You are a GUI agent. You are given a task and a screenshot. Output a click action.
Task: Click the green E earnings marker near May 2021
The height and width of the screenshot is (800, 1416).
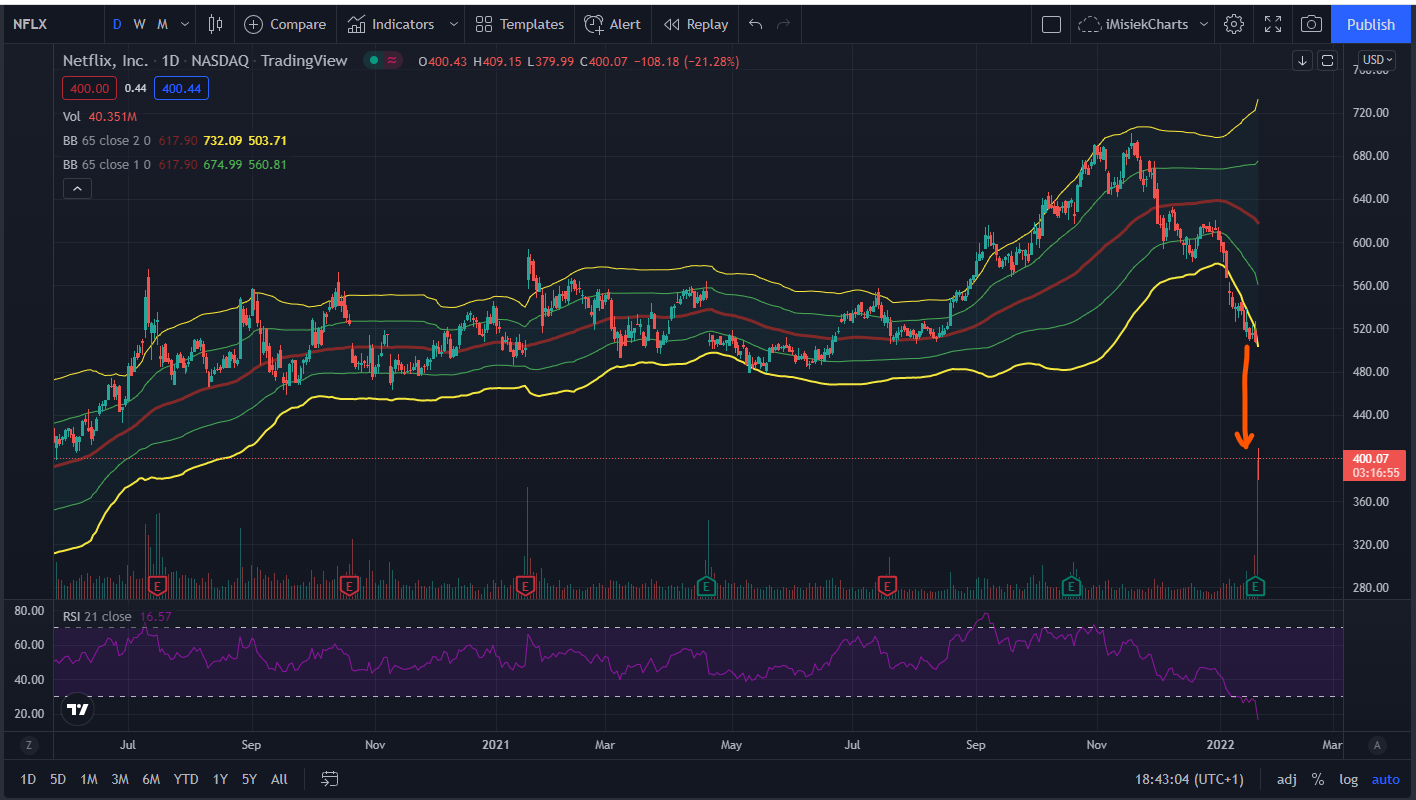pos(706,585)
